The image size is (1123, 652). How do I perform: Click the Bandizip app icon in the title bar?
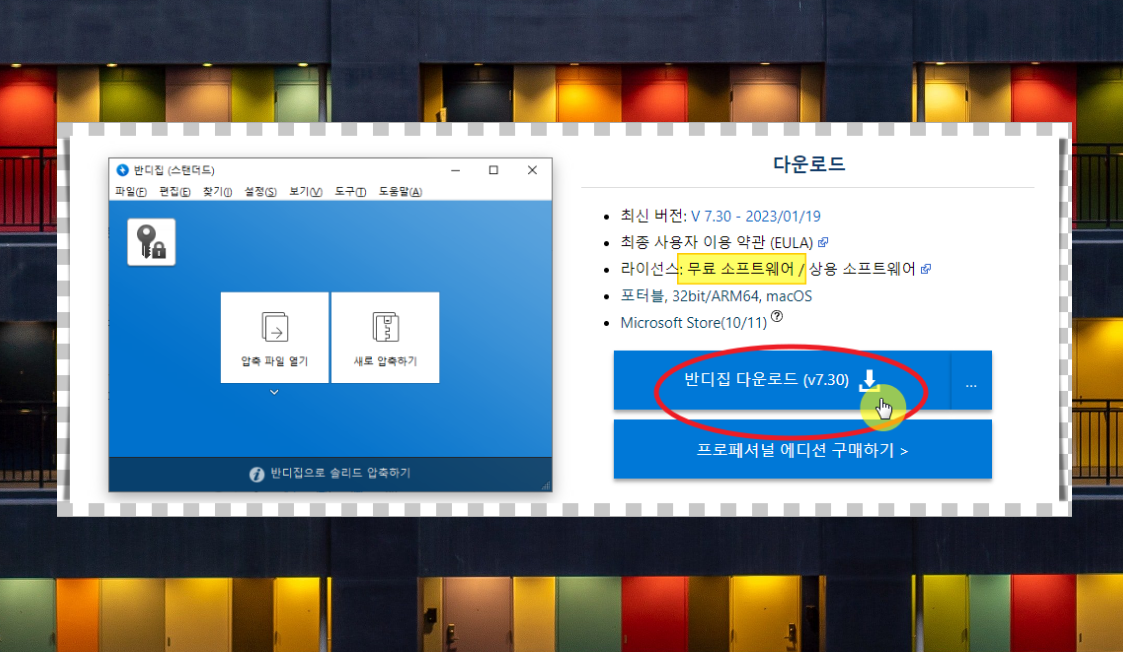click(x=122, y=170)
